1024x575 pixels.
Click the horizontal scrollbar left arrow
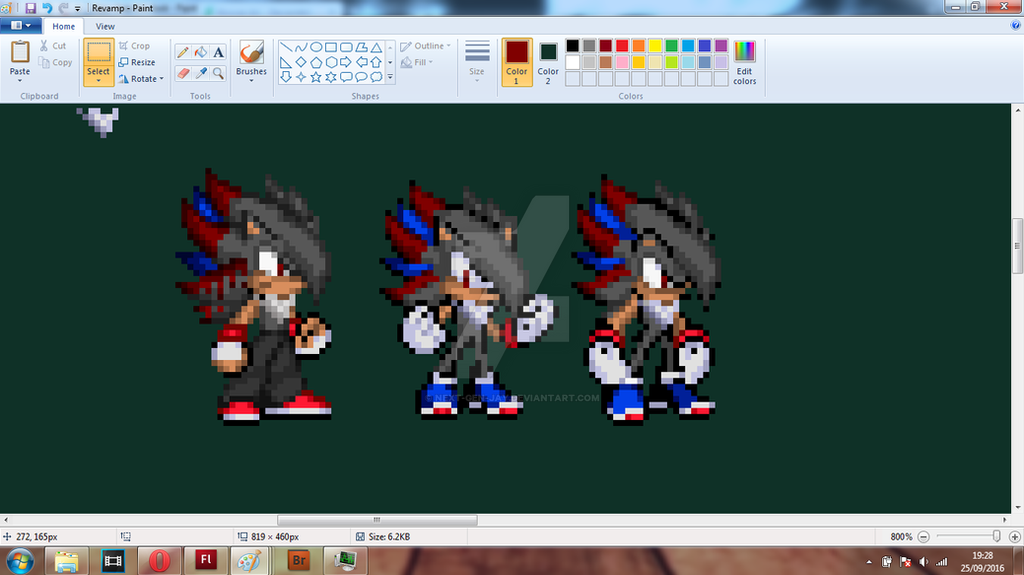(6, 520)
